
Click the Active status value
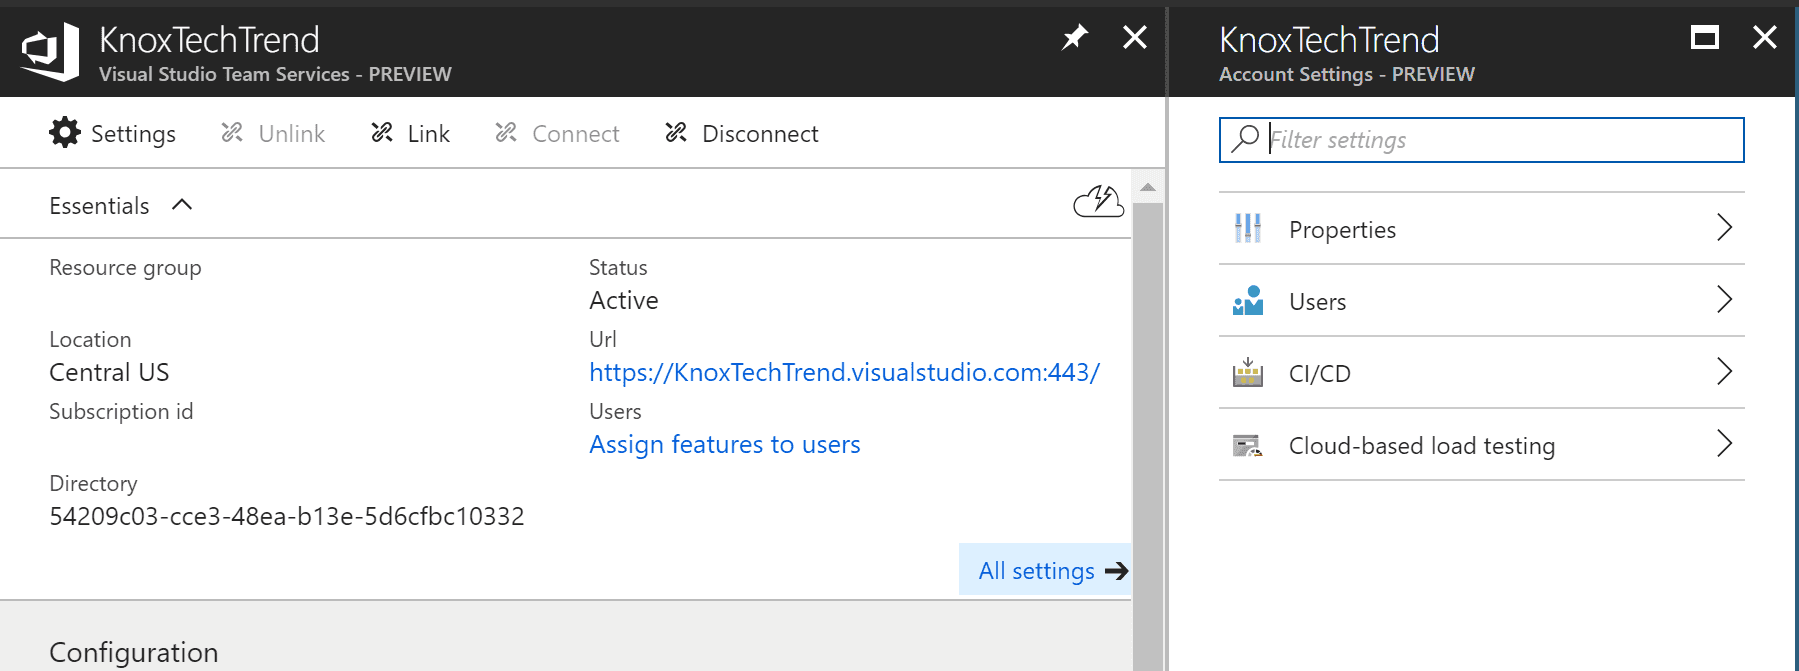[x=624, y=300]
